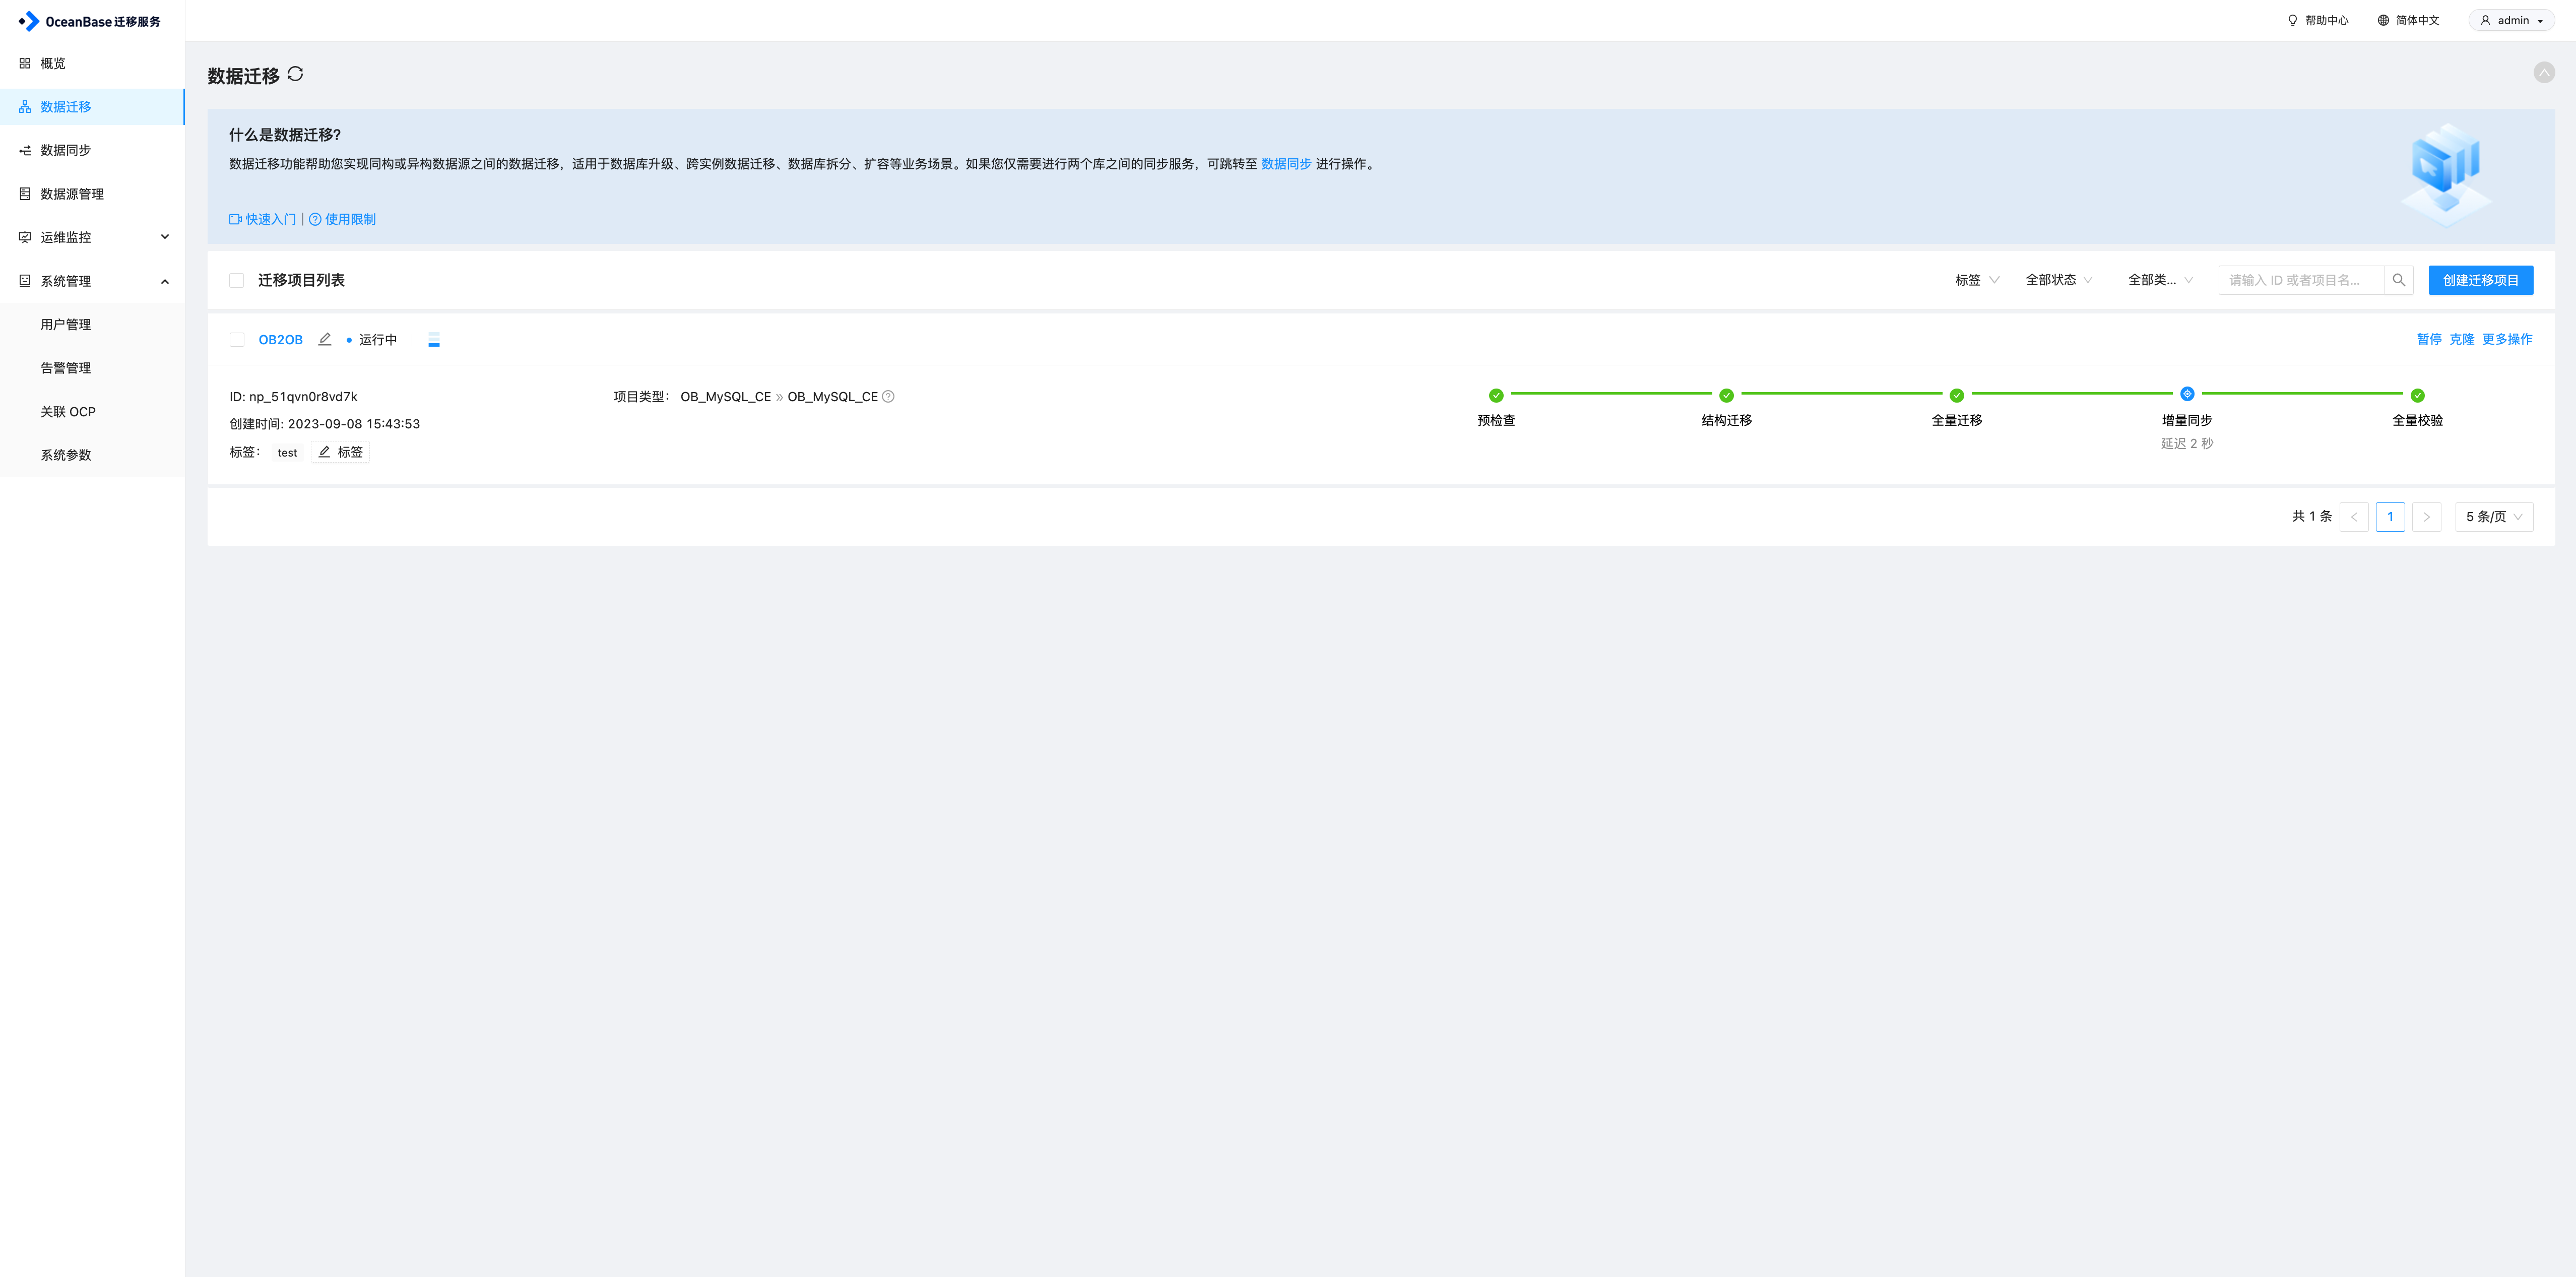Click the 全量校验 green check step
This screenshot has height=1277, width=2576.
2417,395
